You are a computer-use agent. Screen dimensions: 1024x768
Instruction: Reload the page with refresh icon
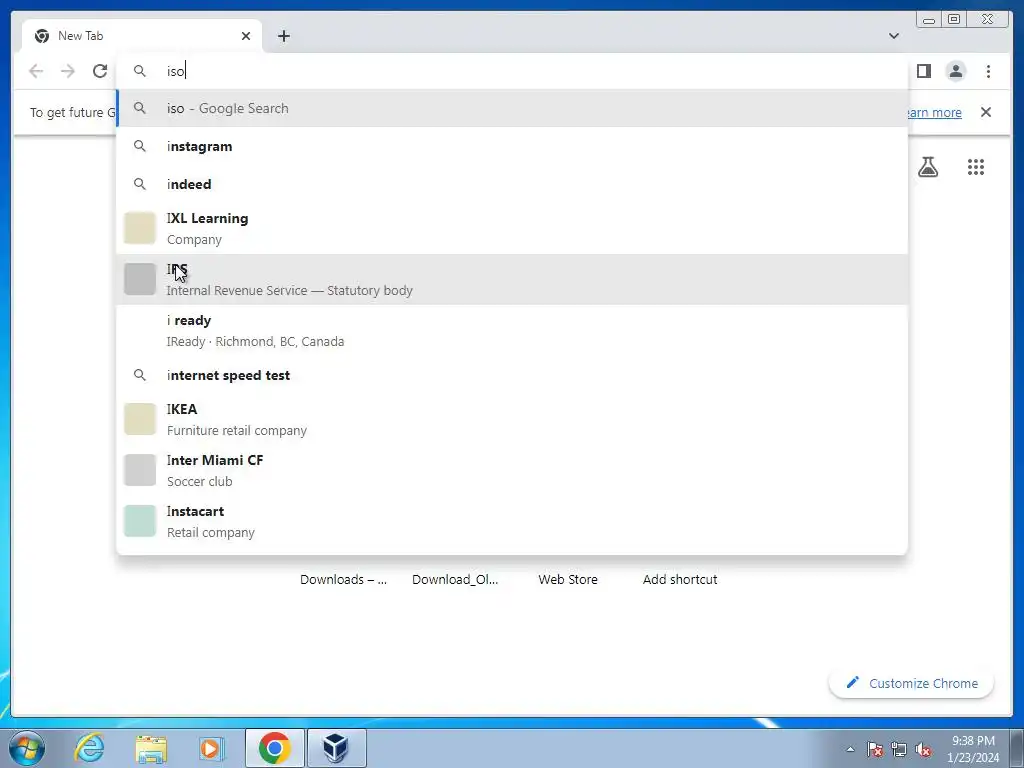pyautogui.click(x=100, y=71)
